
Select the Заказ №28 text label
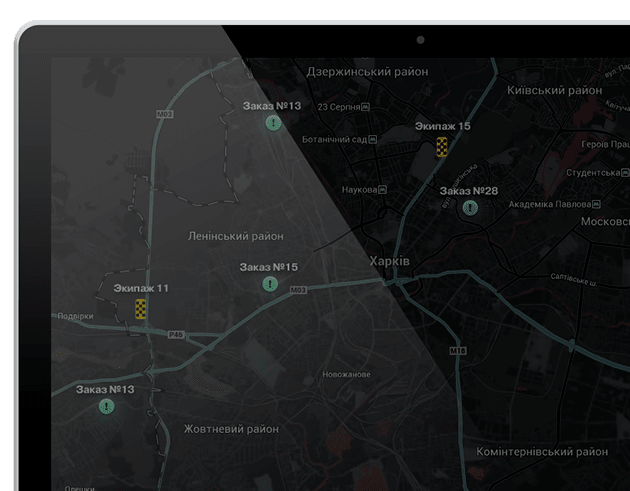coord(469,190)
